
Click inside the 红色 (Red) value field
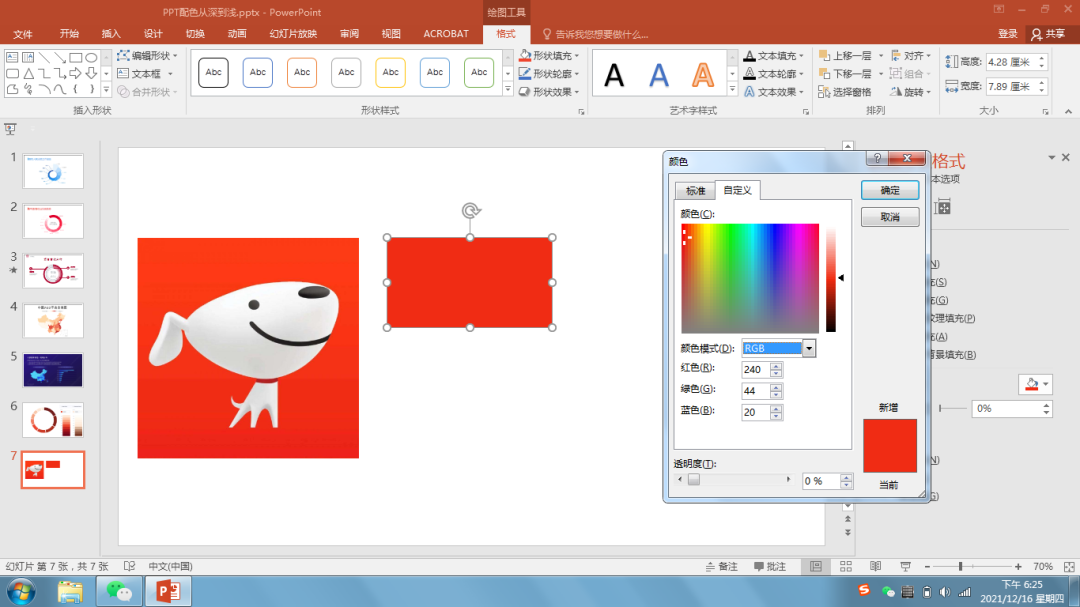click(x=754, y=370)
